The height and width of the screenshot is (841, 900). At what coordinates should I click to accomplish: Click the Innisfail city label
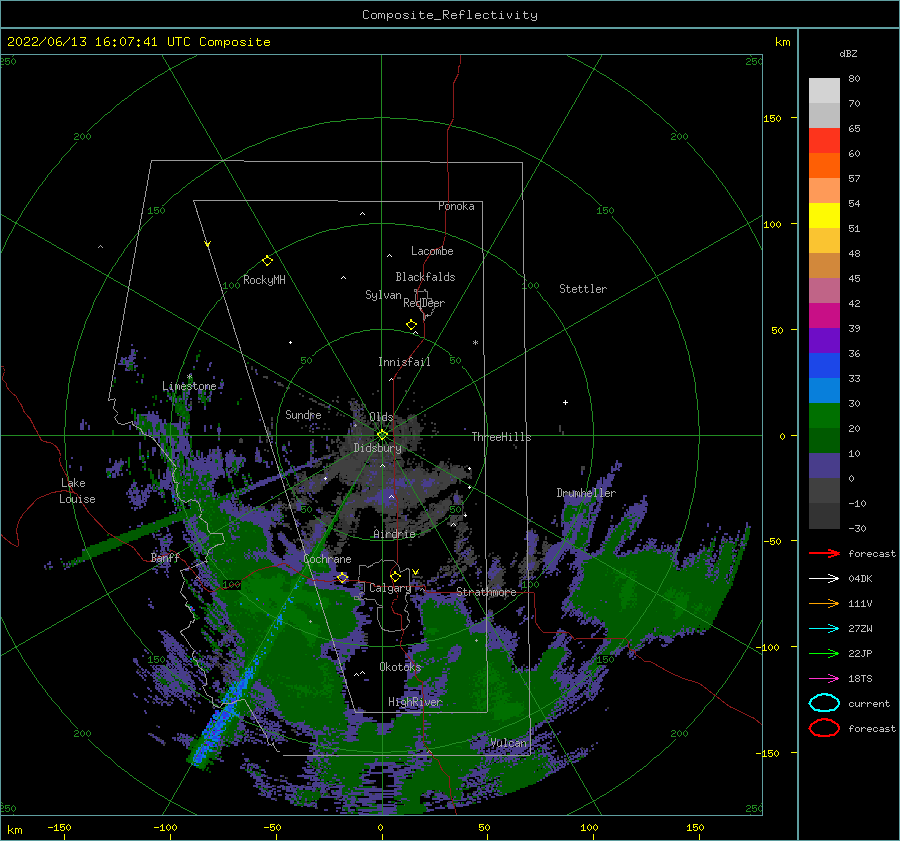(404, 362)
